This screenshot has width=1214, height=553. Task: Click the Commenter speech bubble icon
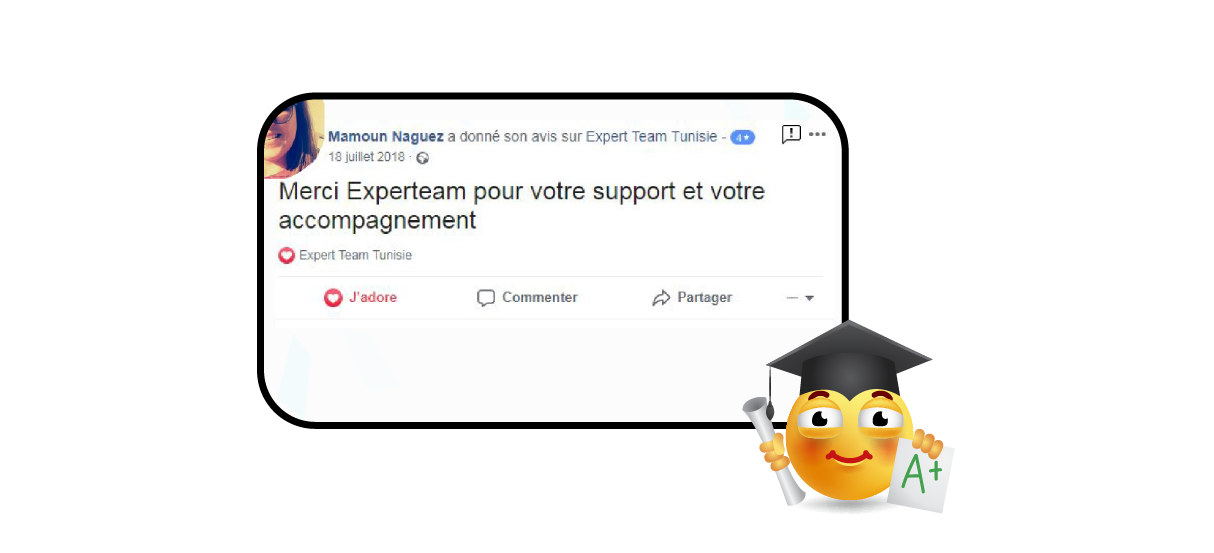tap(486, 298)
